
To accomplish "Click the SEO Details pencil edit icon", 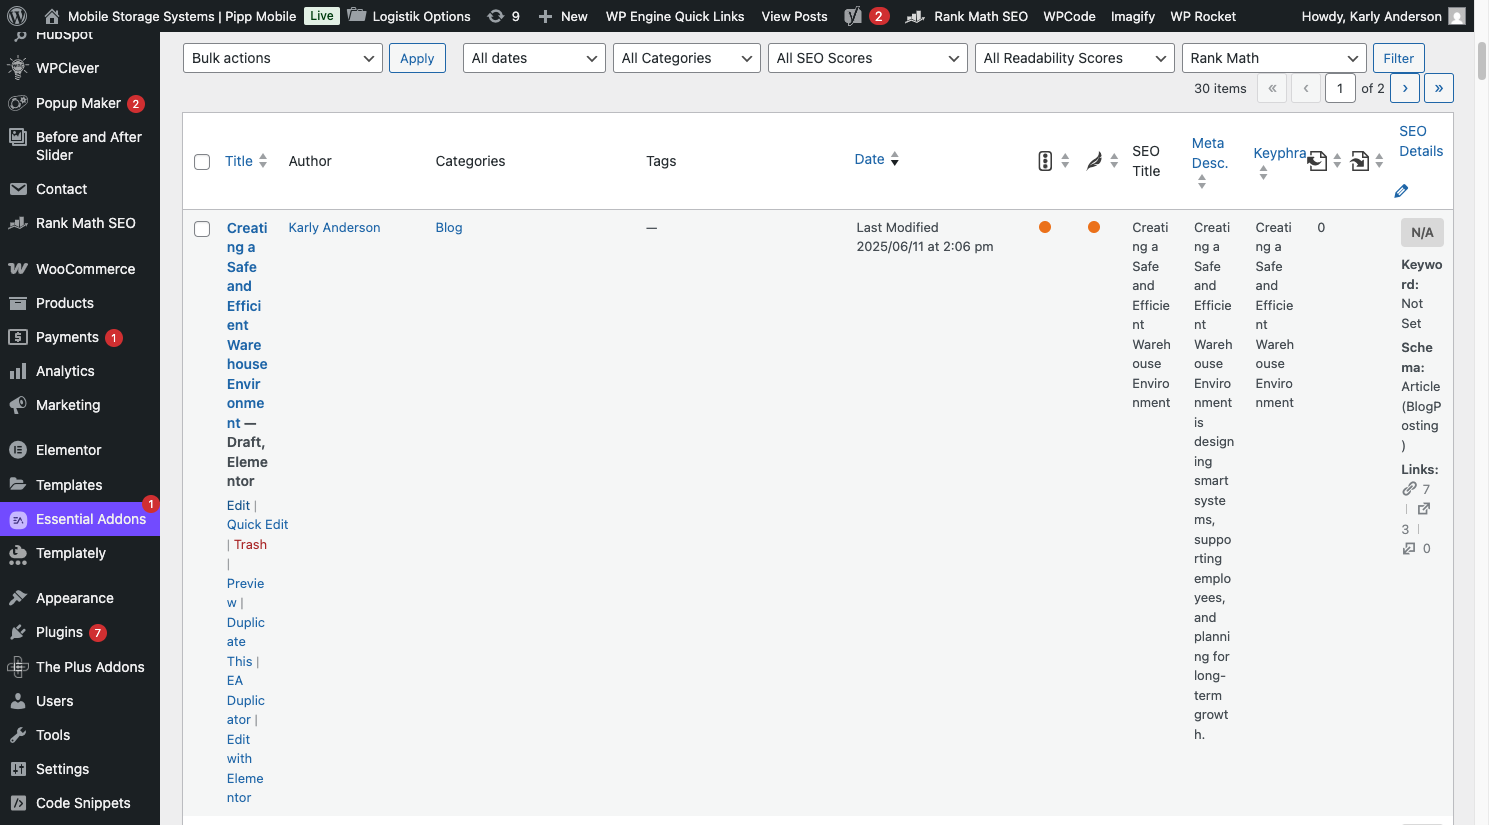I will click(x=1401, y=191).
